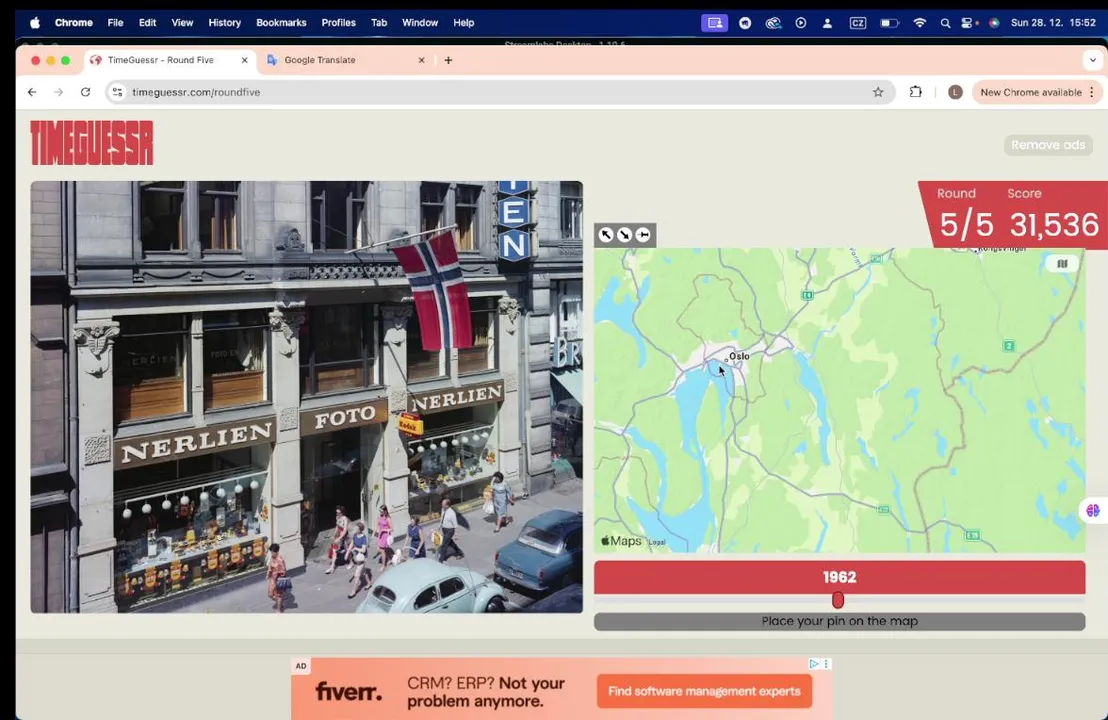The width and height of the screenshot is (1108, 720).
Task: Open the View menu
Action: point(182,23)
